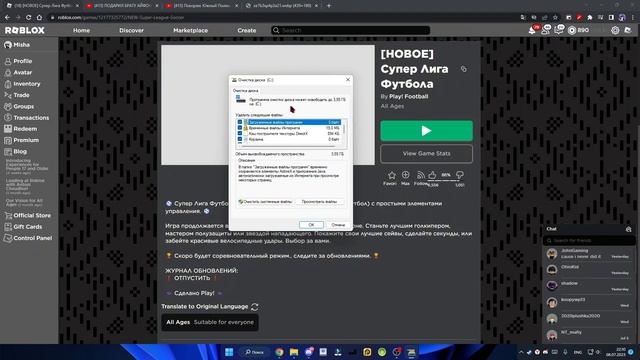Click the chat Search for friends field
The height and width of the screenshot is (360, 640).
(x=589, y=241)
